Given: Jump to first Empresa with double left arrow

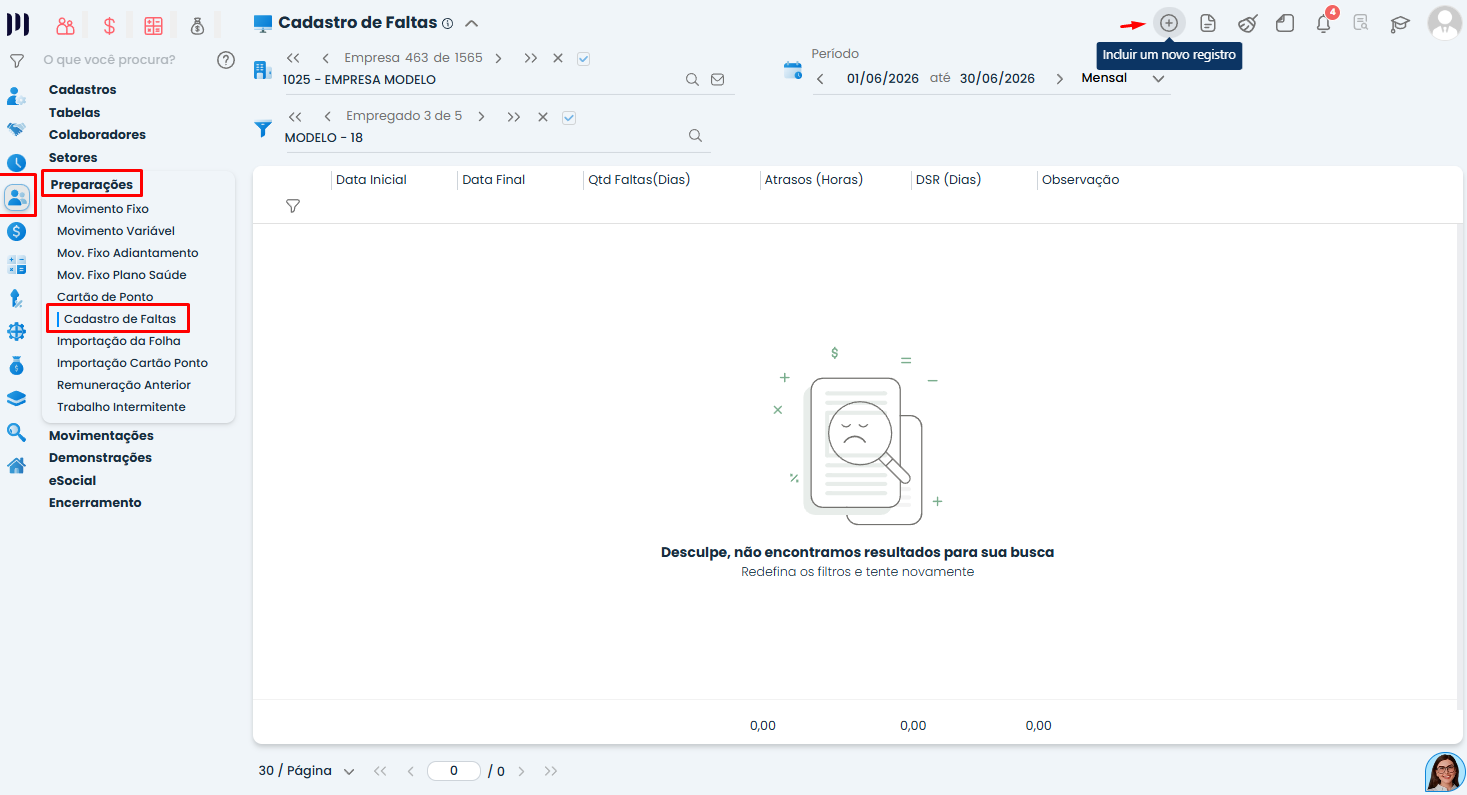Looking at the screenshot, I should pos(293,59).
